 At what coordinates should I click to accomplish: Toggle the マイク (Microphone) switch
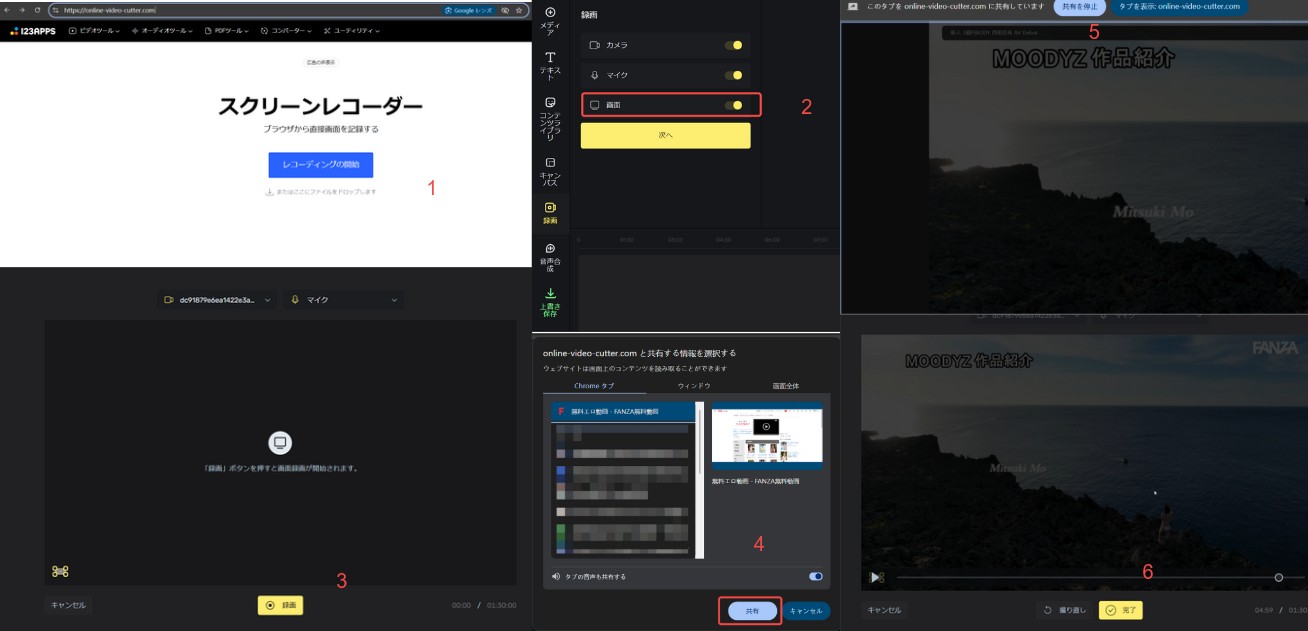click(733, 75)
